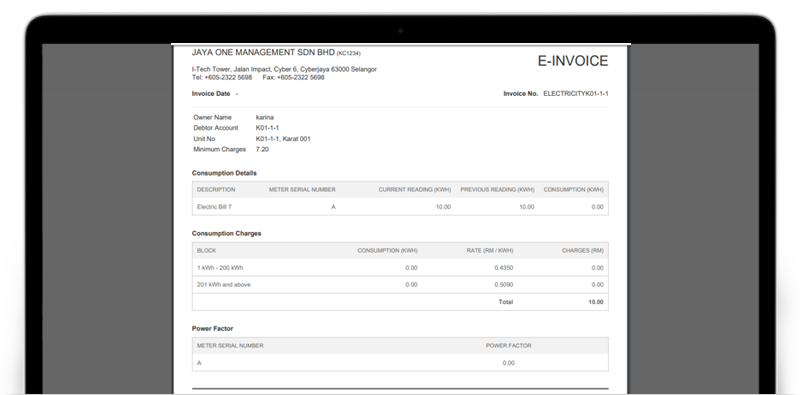Click the DESCRIPTION column header
This screenshot has width=800, height=395.
216,190
